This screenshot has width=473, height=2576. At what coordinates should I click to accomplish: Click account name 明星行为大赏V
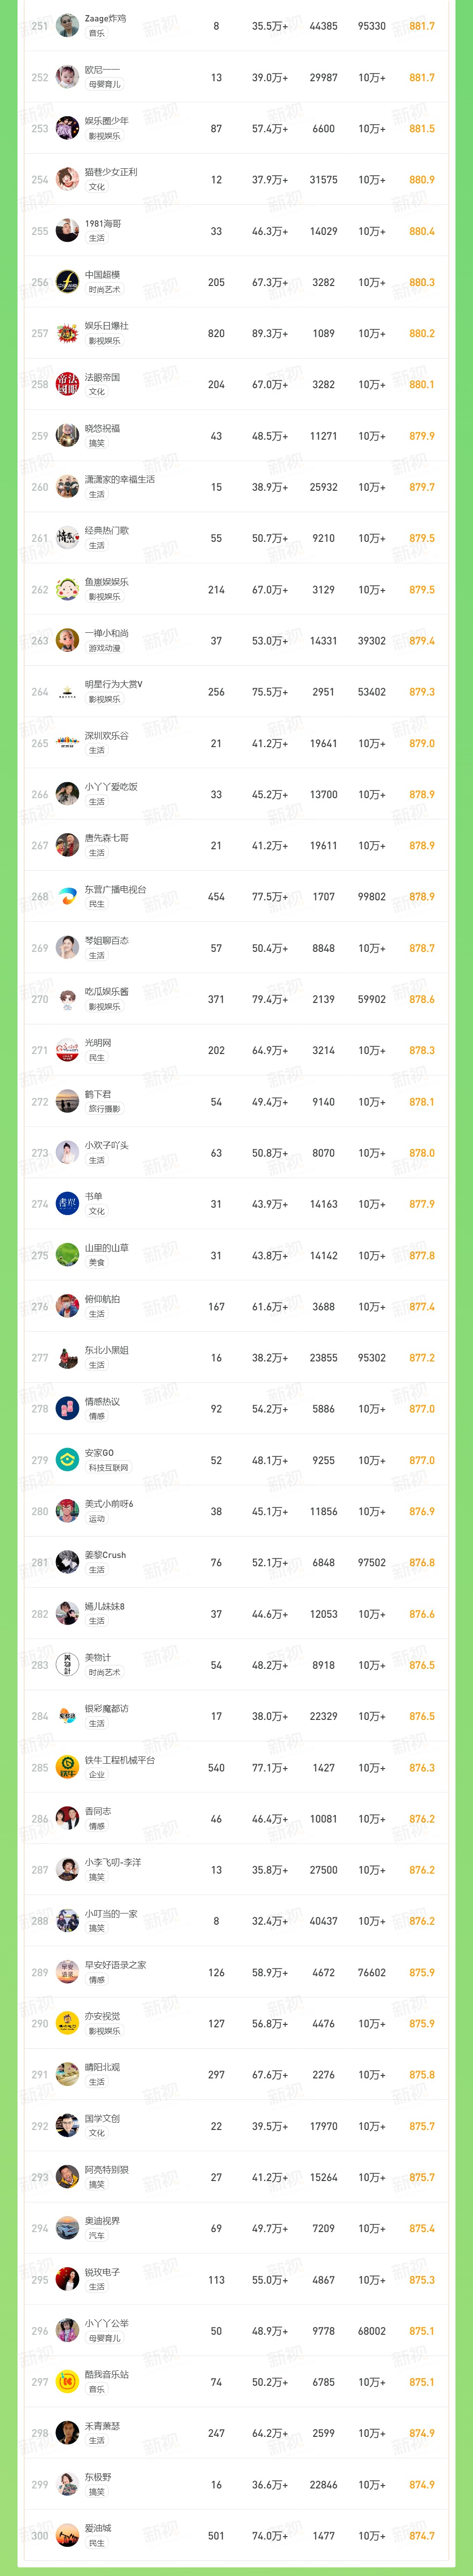113,684
